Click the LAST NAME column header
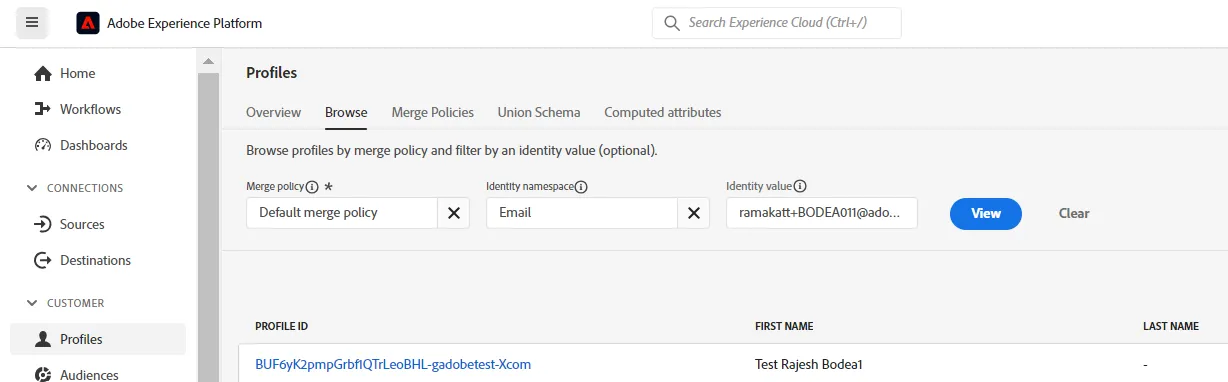Viewport: 1228px width, 382px height. tap(1171, 326)
